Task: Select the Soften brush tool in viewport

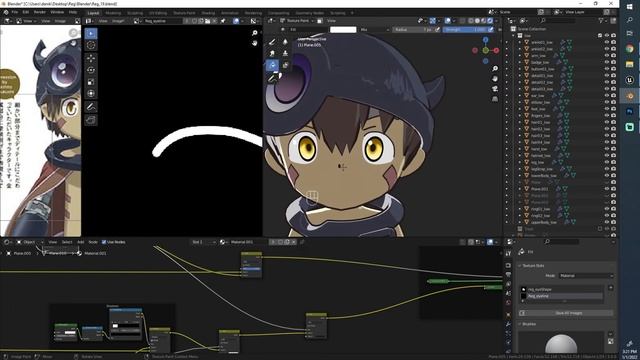Action: (285, 42)
